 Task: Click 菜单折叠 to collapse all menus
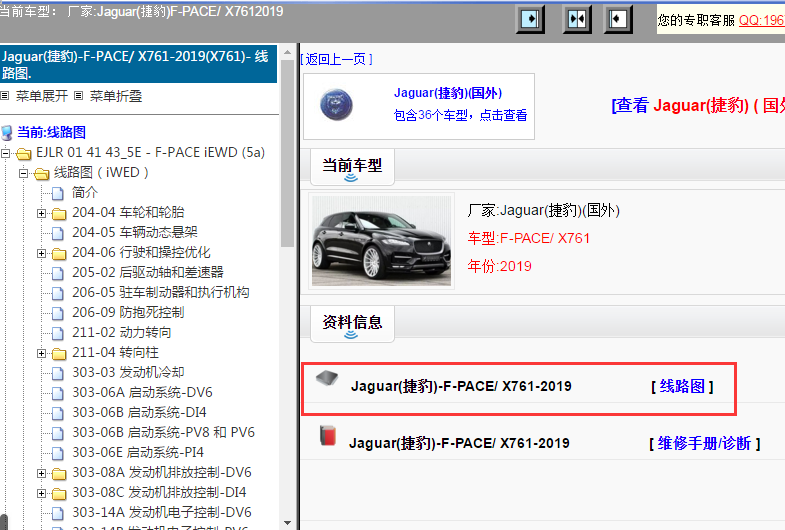(x=116, y=96)
